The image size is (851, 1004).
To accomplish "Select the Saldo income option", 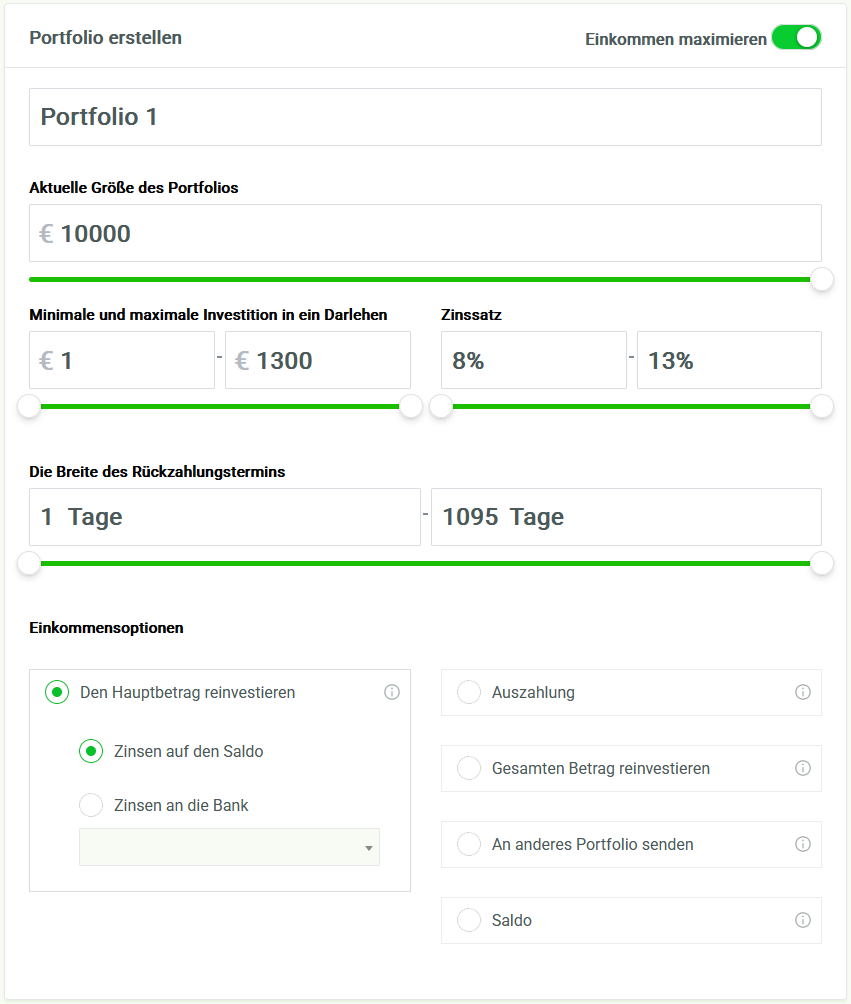I will click(x=469, y=920).
